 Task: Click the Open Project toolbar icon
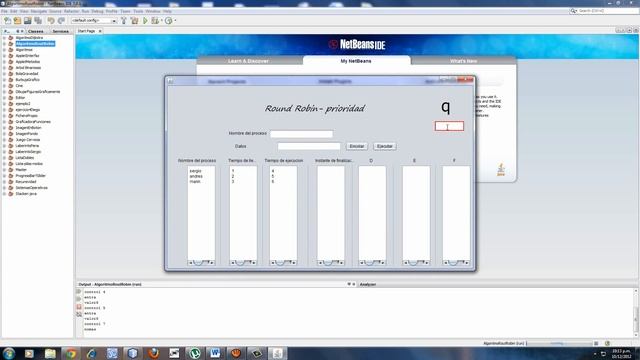[x=27, y=20]
